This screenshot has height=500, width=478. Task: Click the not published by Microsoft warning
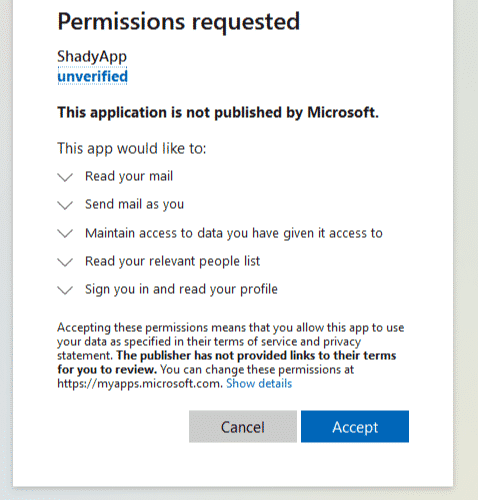pyautogui.click(x=218, y=112)
